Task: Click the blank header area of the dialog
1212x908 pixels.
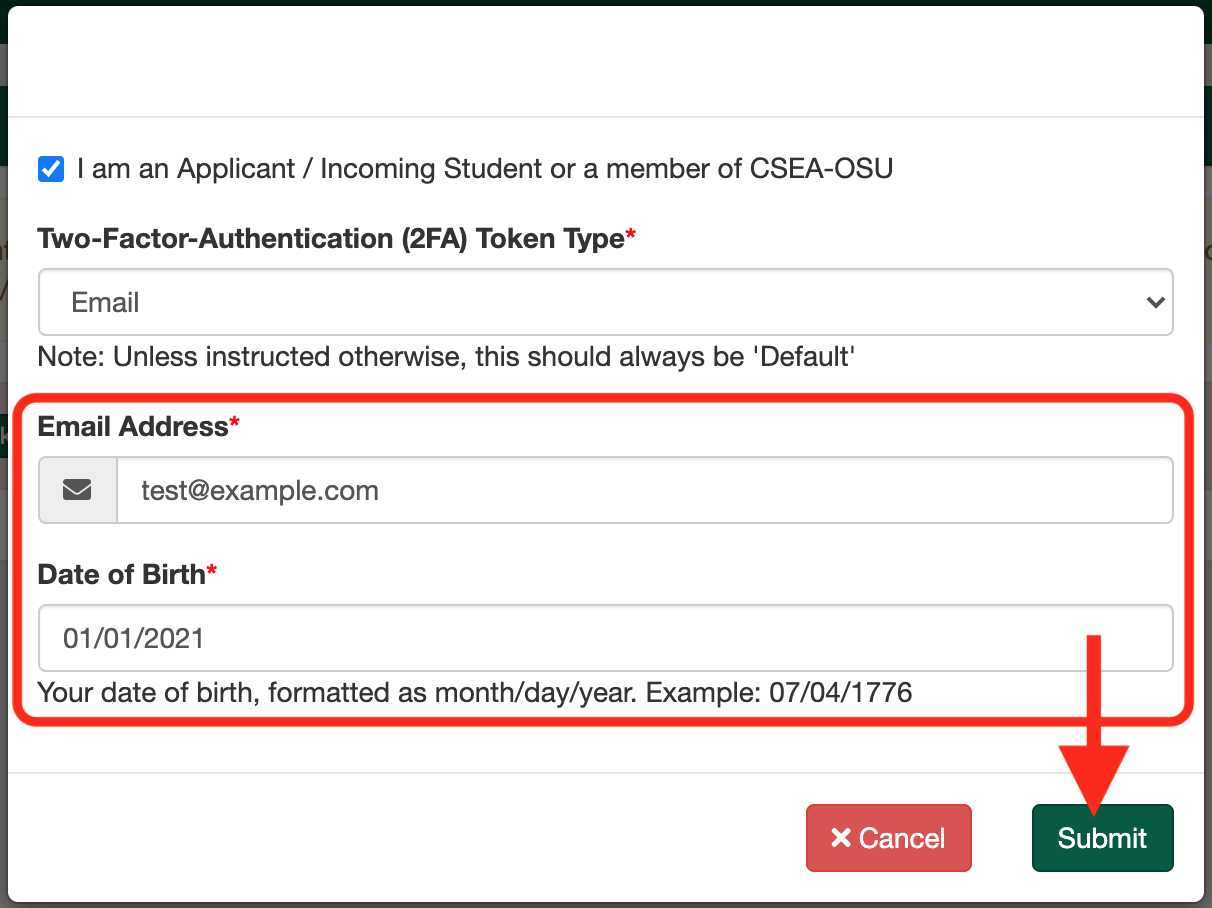Action: 604,62
